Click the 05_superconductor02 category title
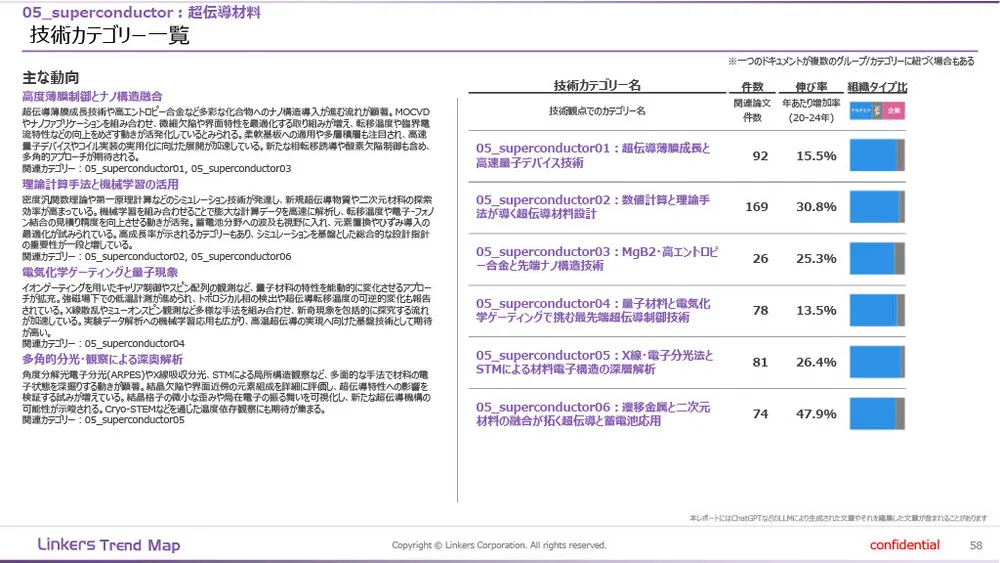The image size is (1000, 563). click(x=593, y=207)
